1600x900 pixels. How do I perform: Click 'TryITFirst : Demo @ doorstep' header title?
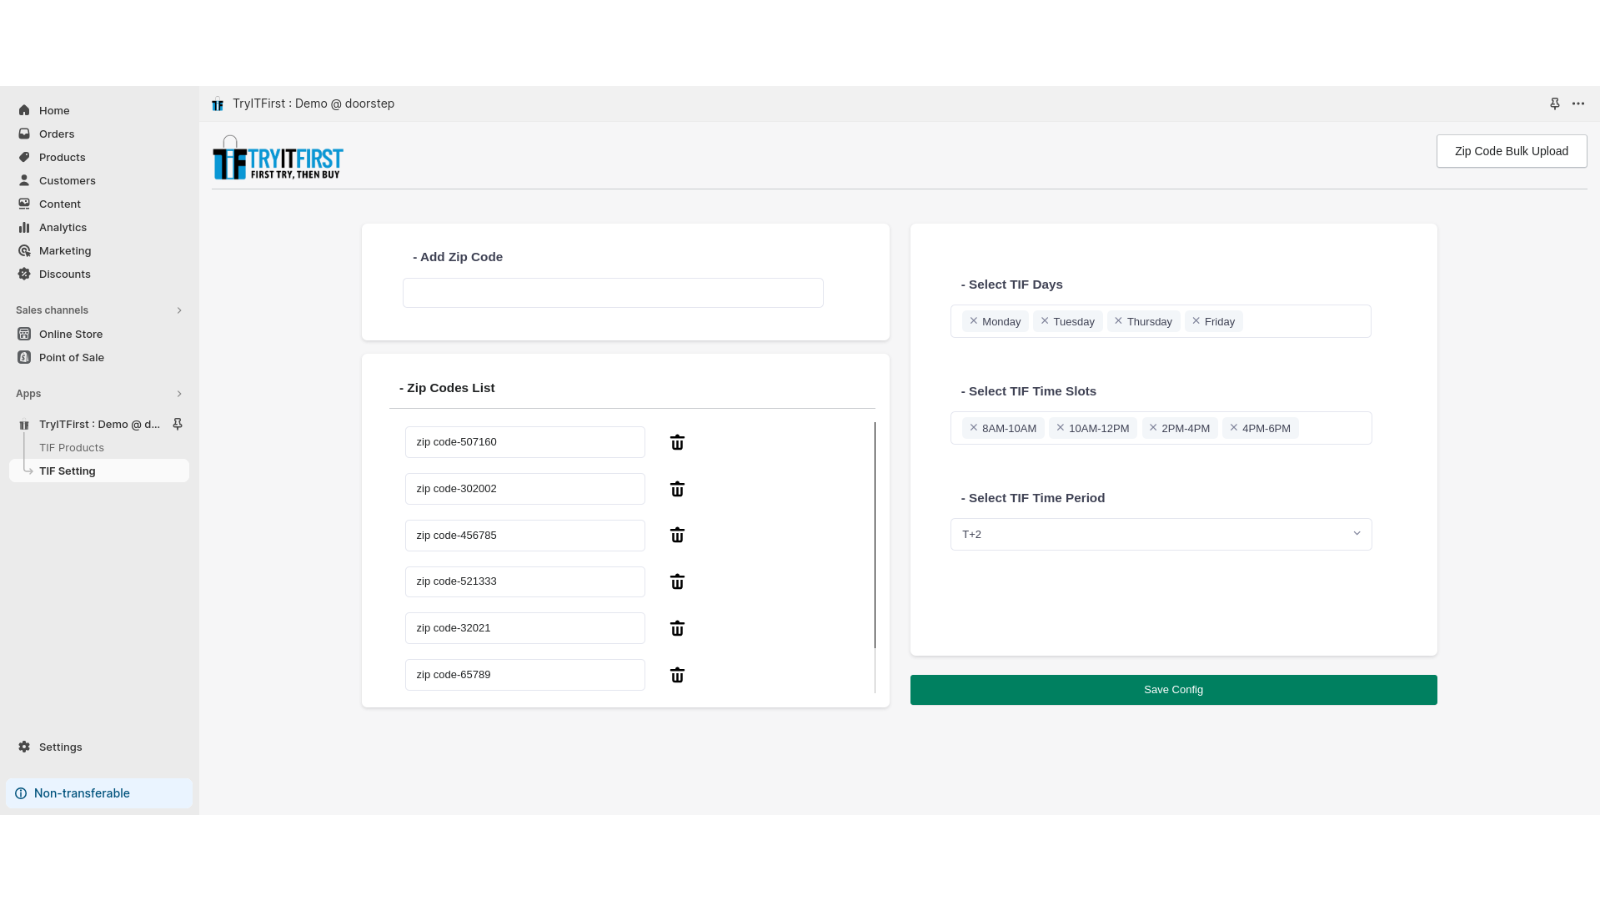[314, 104]
